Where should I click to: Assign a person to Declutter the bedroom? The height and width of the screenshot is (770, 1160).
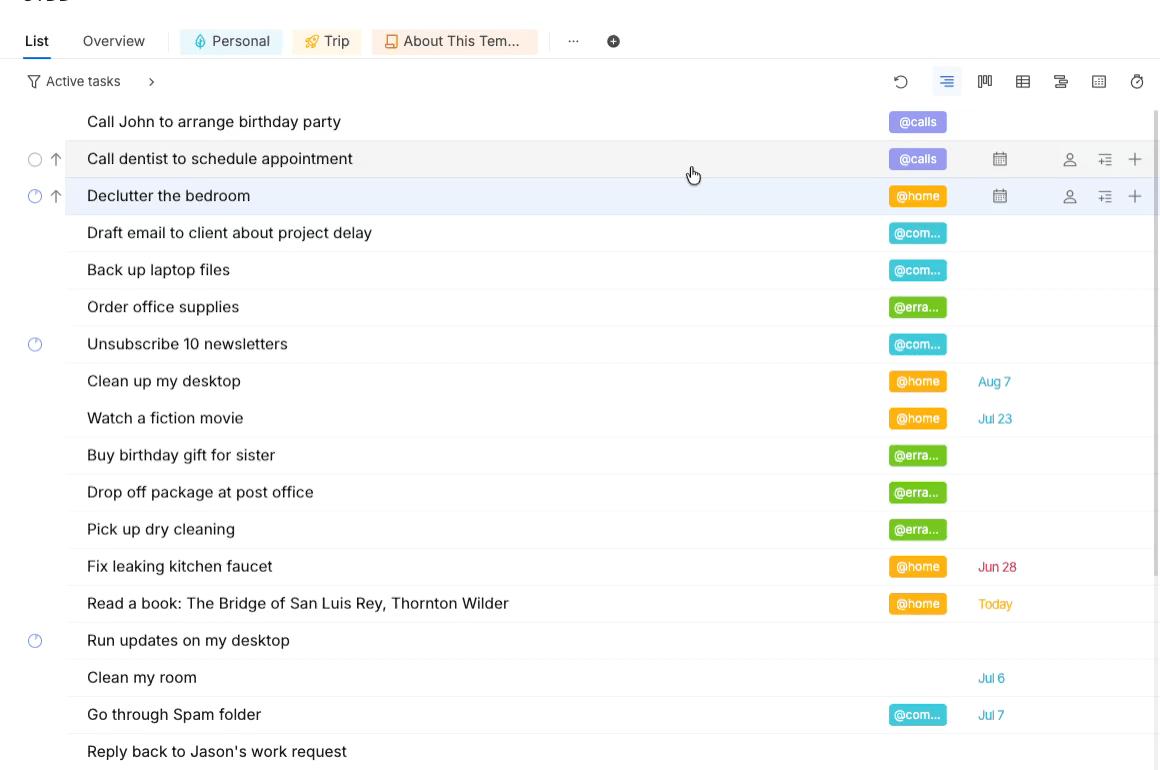[x=1070, y=196]
